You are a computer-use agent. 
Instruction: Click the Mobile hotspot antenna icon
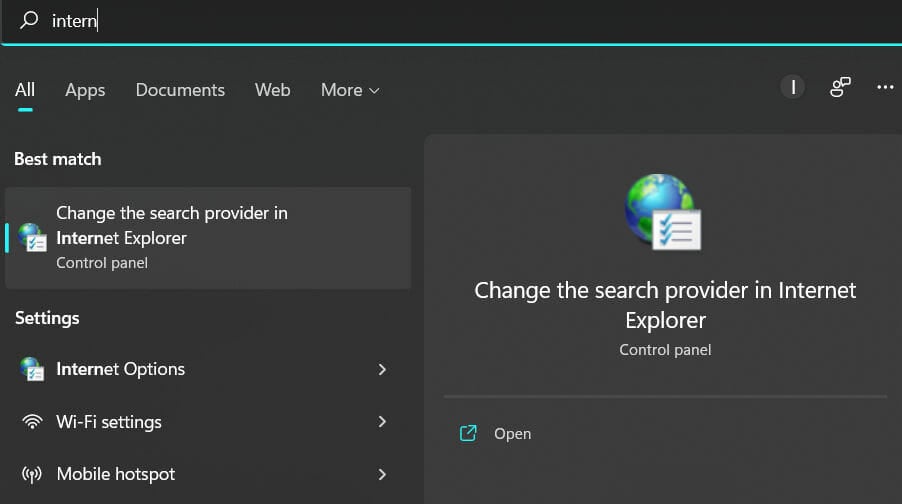coord(32,475)
